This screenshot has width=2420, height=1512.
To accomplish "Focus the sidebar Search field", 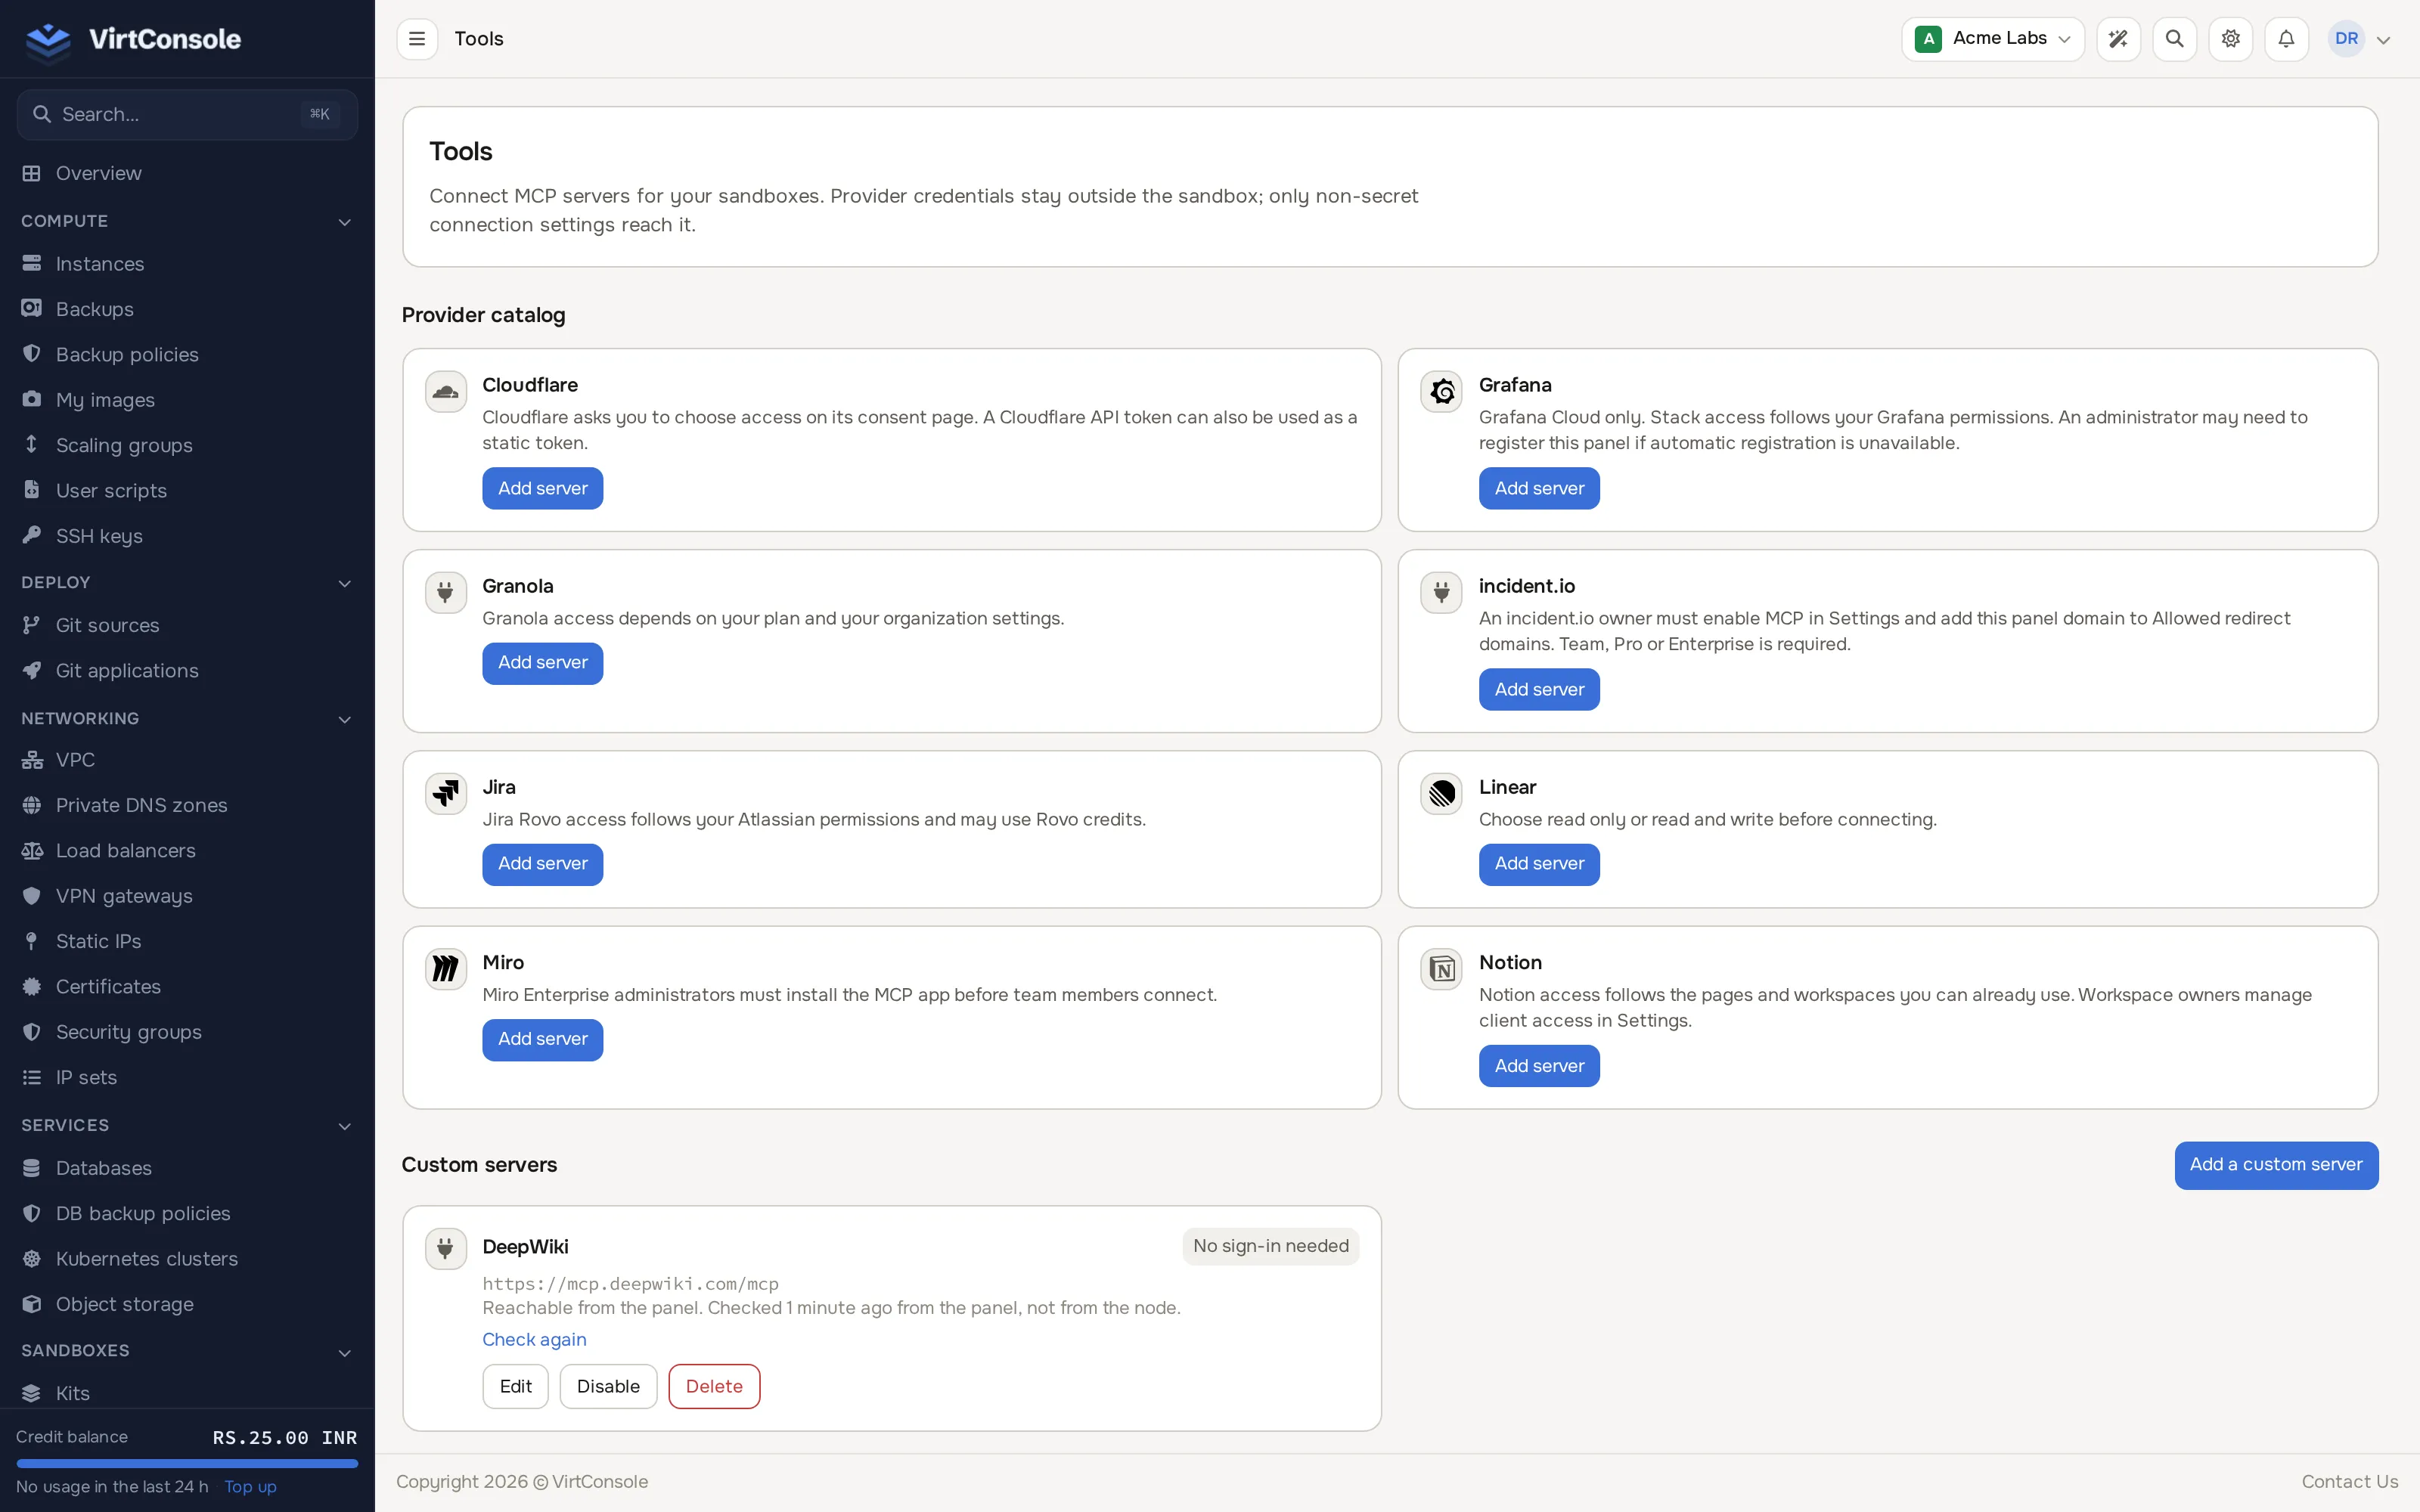I will pyautogui.click(x=187, y=114).
